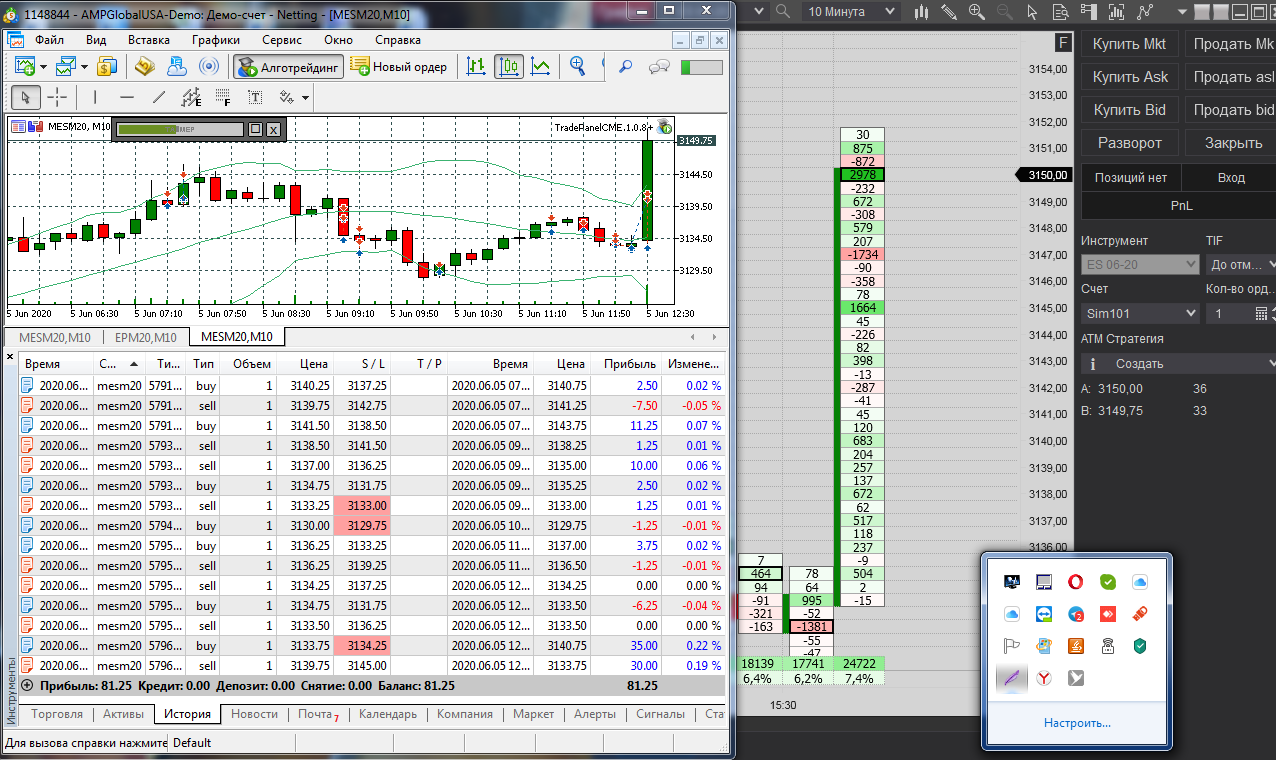Switch chart to candlestick icon
1276x760 pixels.
pos(509,67)
